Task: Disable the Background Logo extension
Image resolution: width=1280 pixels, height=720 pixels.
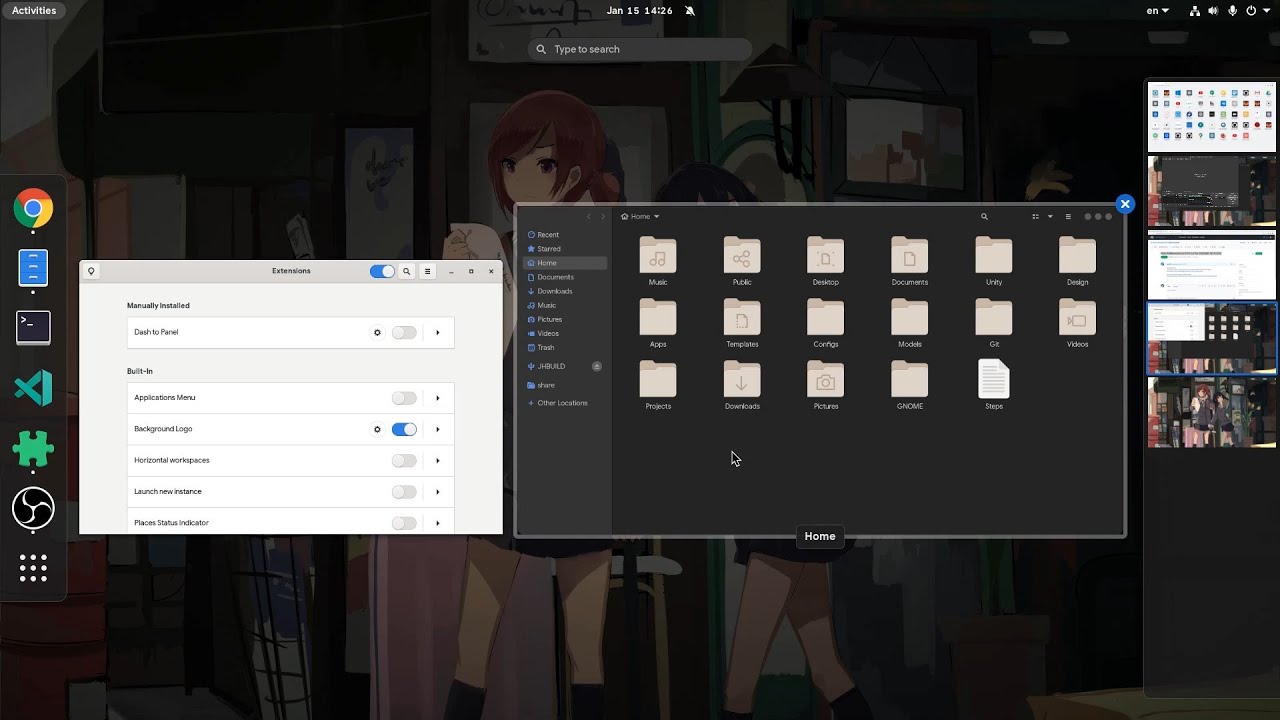Action: (404, 429)
